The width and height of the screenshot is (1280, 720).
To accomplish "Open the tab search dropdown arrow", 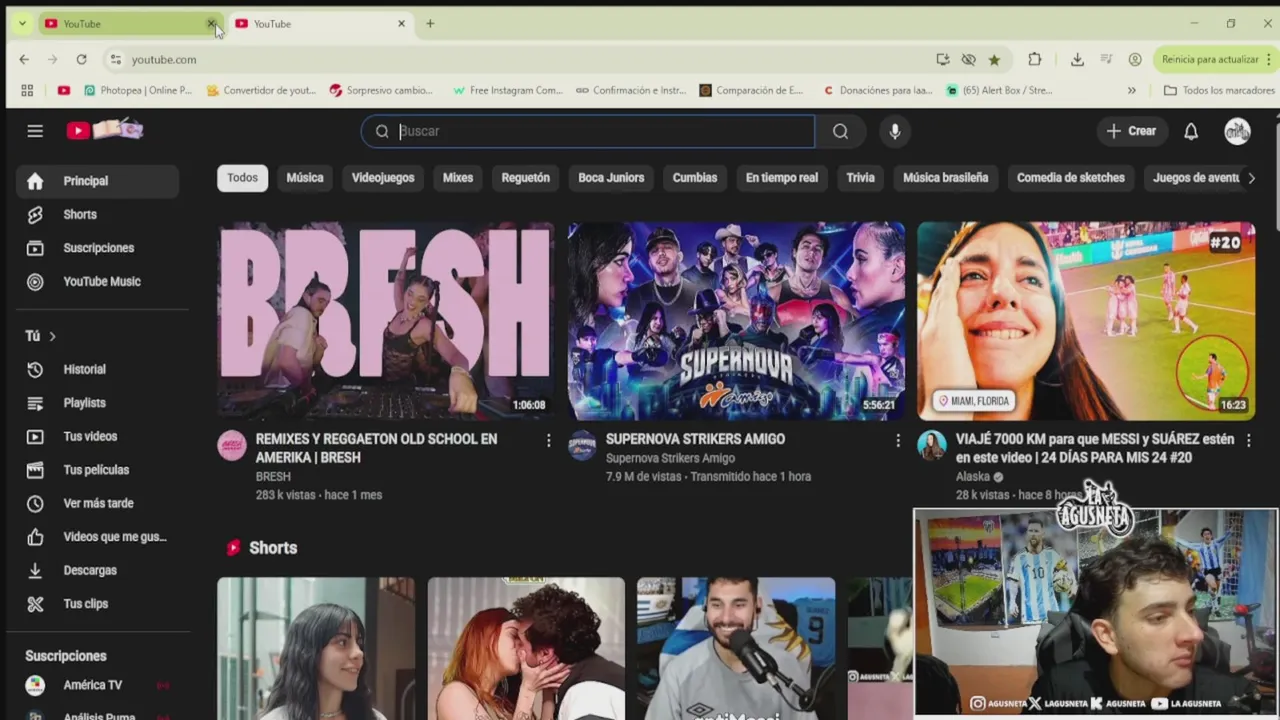I will (x=22, y=23).
